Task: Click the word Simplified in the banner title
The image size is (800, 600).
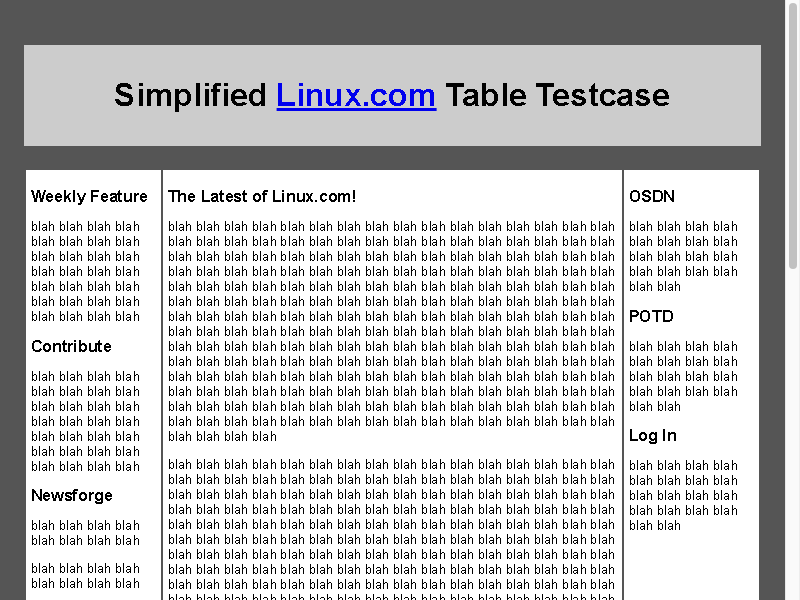Action: [190, 95]
